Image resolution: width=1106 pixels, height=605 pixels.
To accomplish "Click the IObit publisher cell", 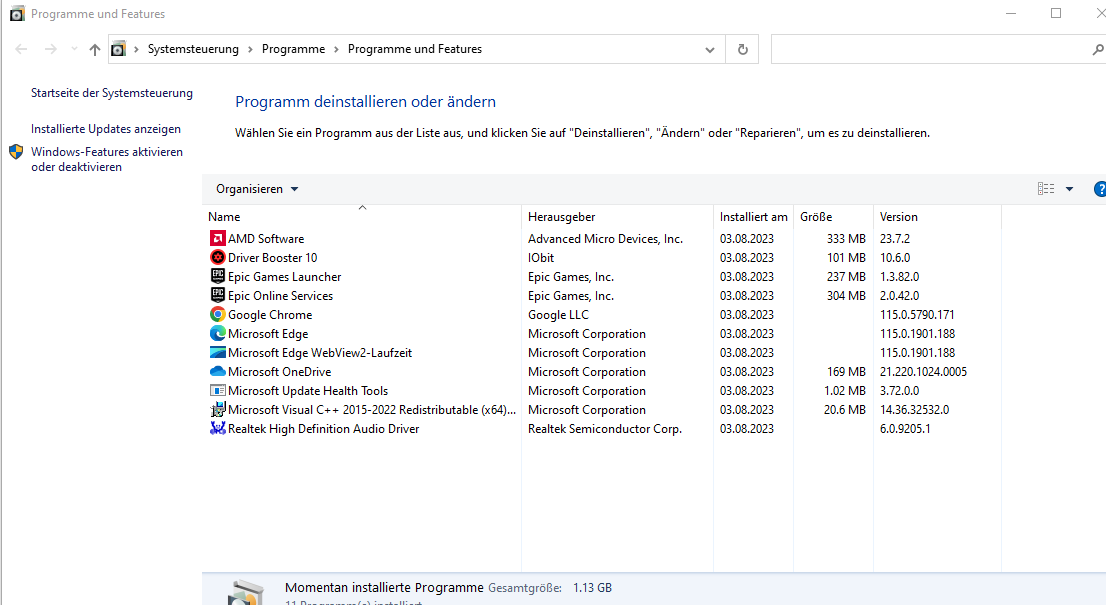I will pos(541,257).
